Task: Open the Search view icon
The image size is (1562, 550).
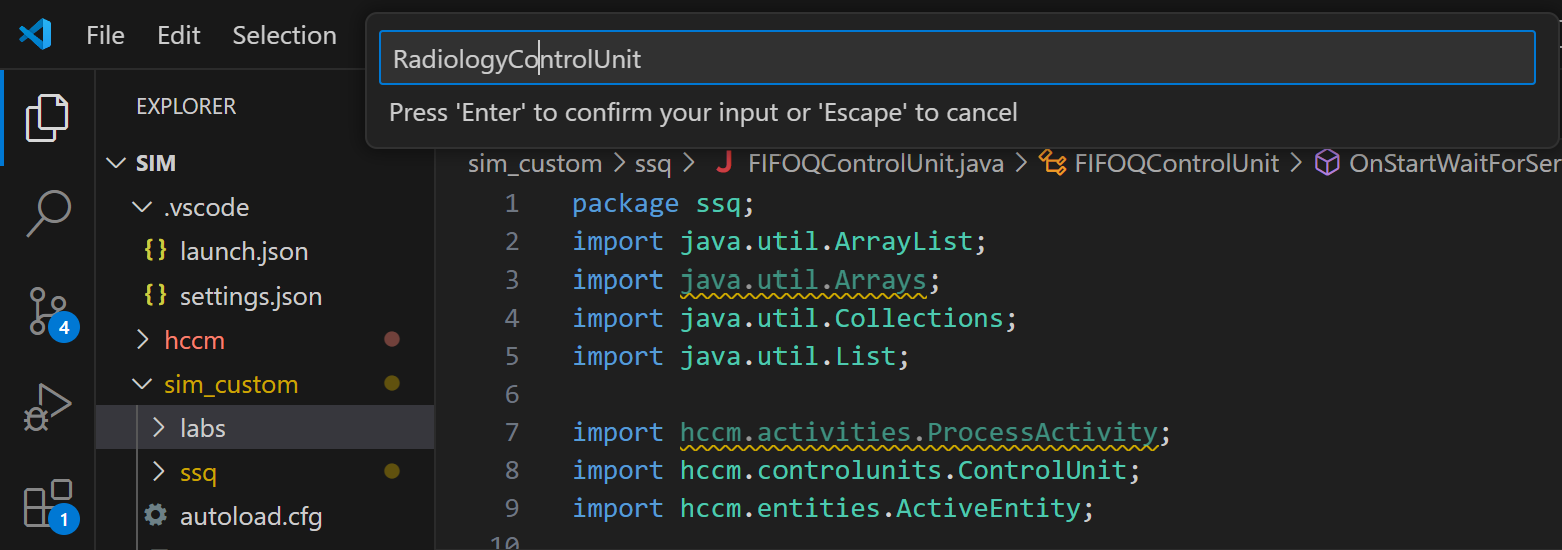Action: [x=47, y=213]
